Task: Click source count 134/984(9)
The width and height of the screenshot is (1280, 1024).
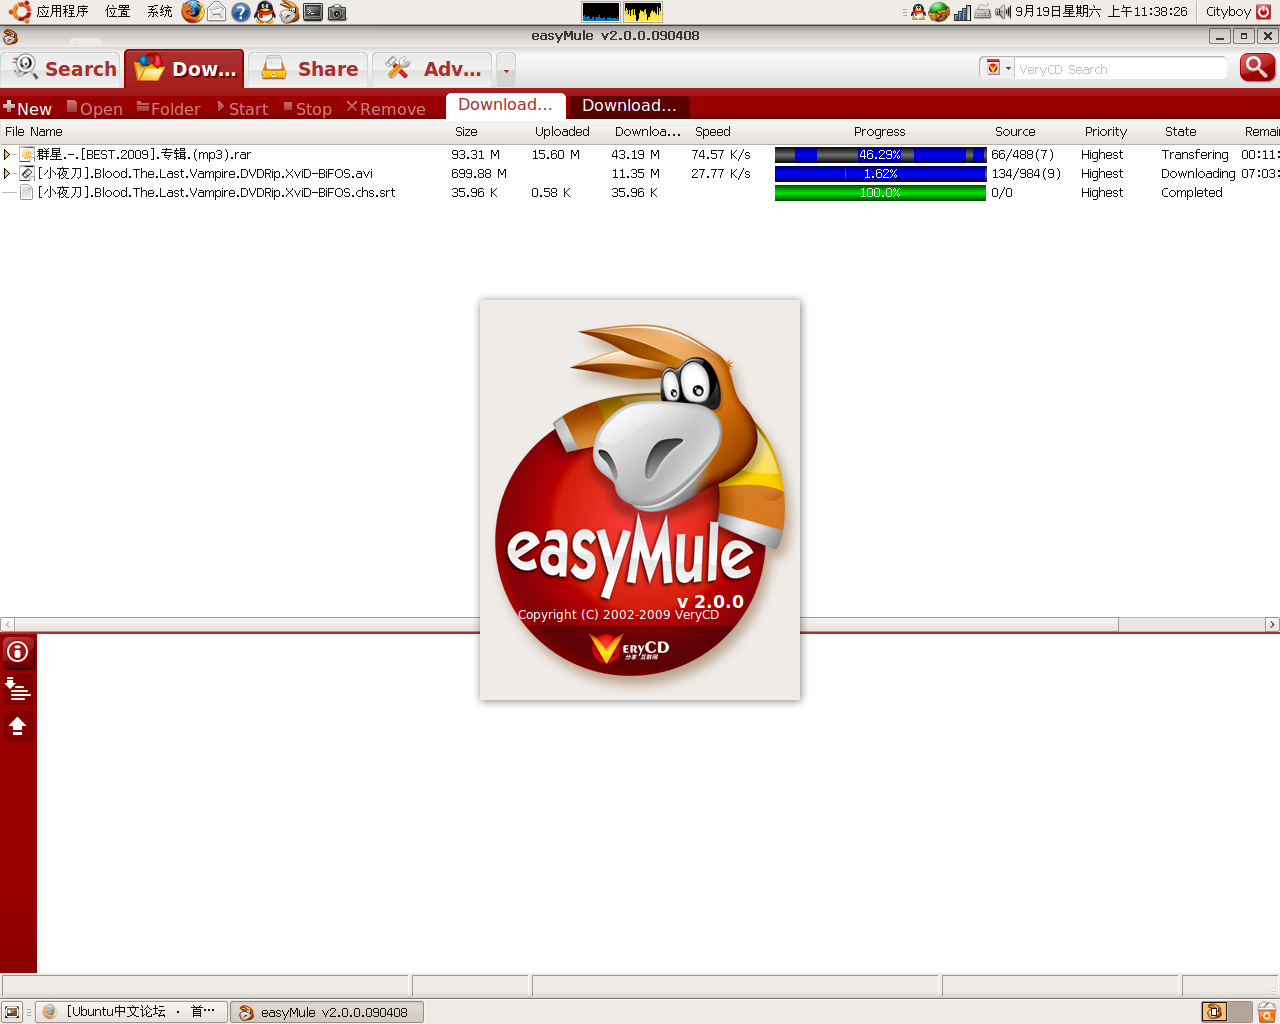Action: click(1026, 174)
